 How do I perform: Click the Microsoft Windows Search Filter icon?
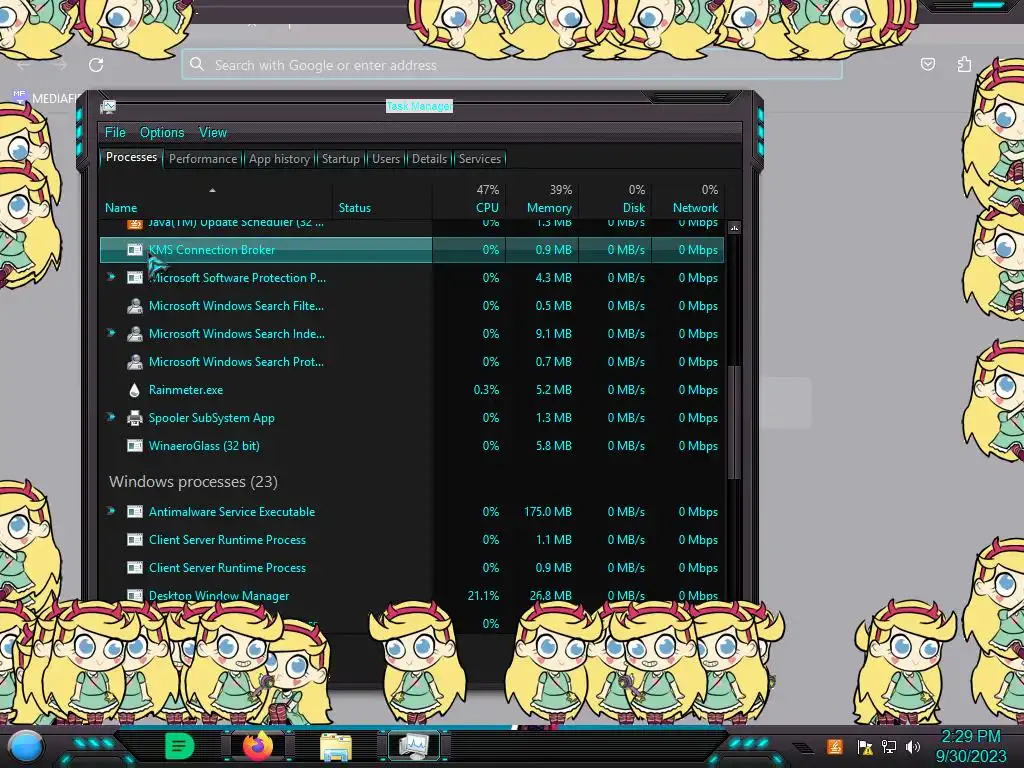click(135, 306)
